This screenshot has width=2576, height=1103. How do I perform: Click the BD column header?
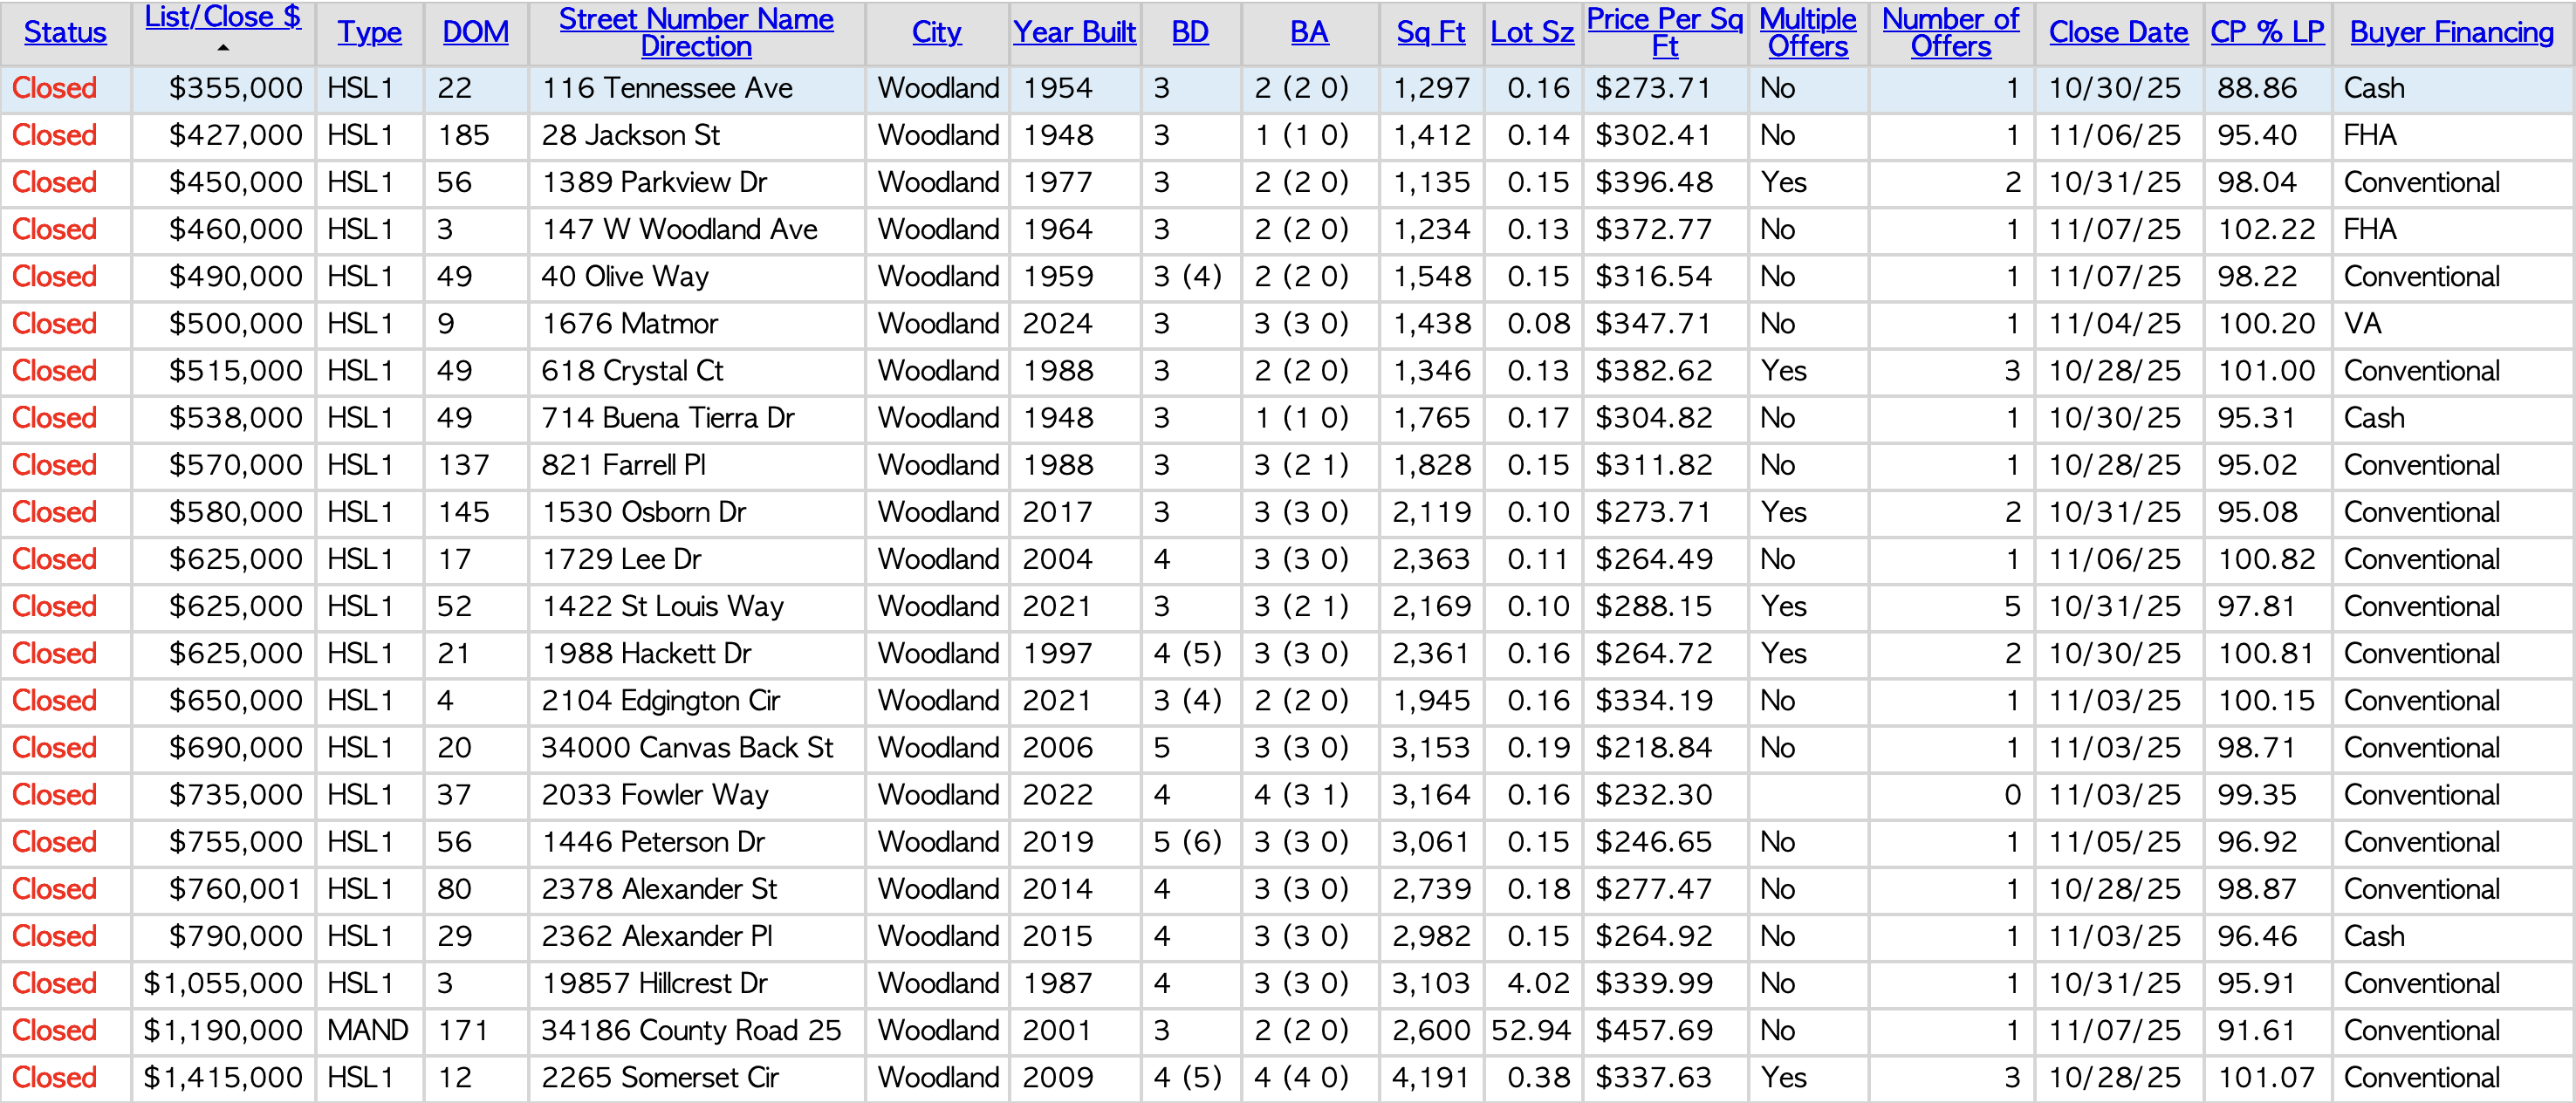[x=1190, y=32]
